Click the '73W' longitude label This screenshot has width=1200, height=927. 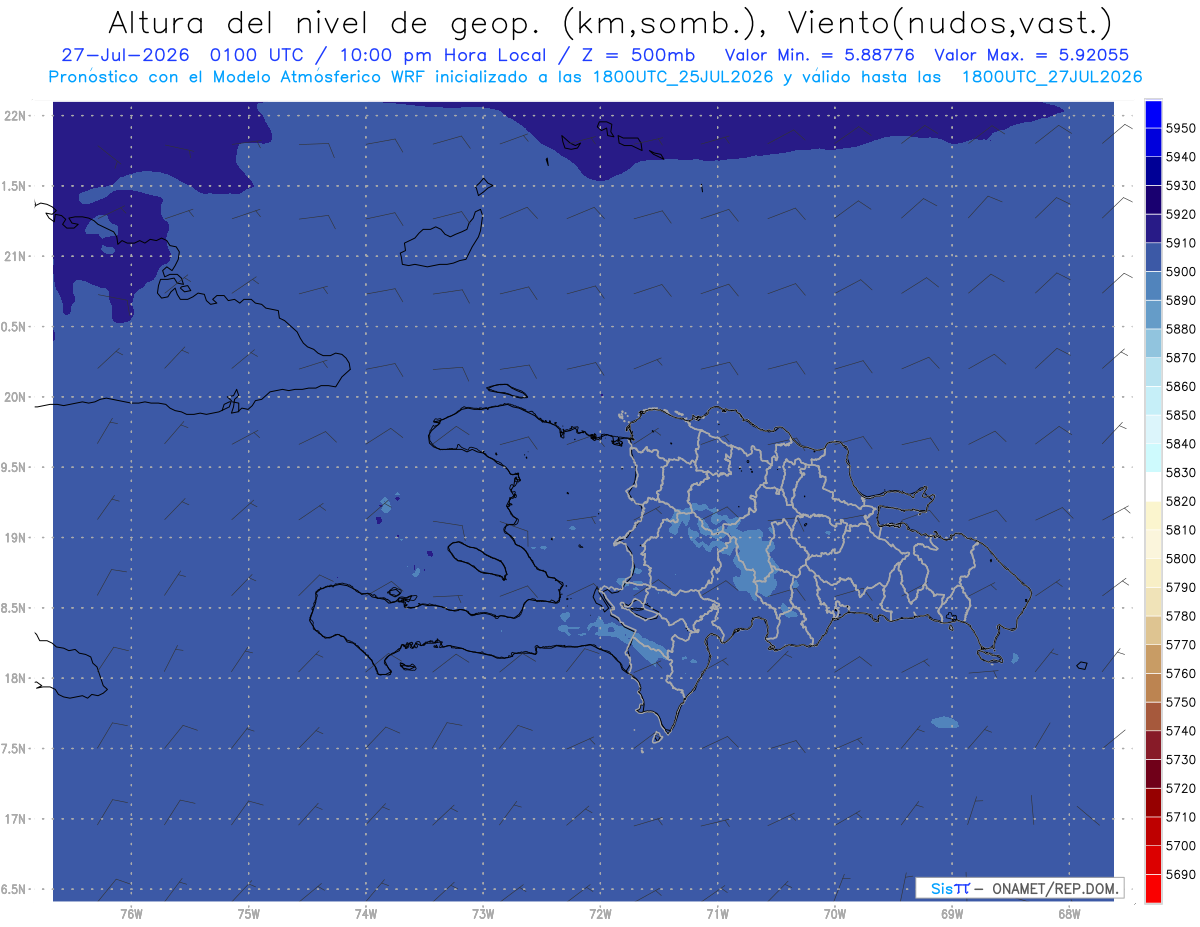coord(483,913)
